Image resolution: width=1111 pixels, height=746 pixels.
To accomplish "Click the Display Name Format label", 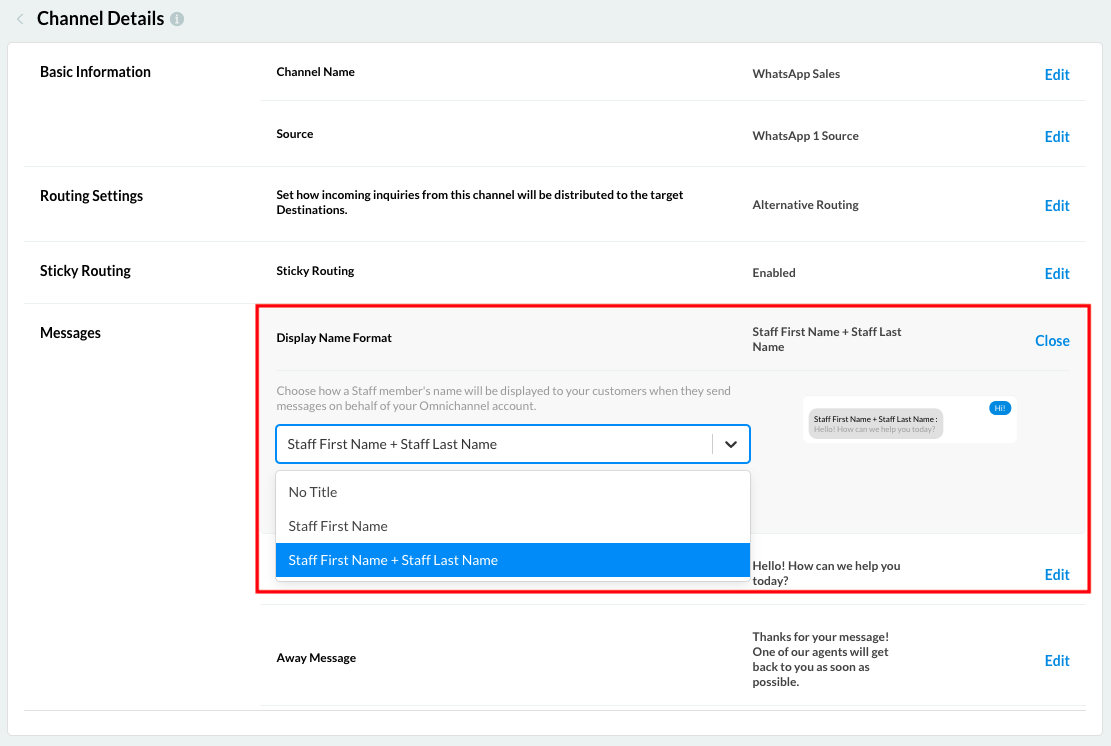I will click(x=334, y=338).
